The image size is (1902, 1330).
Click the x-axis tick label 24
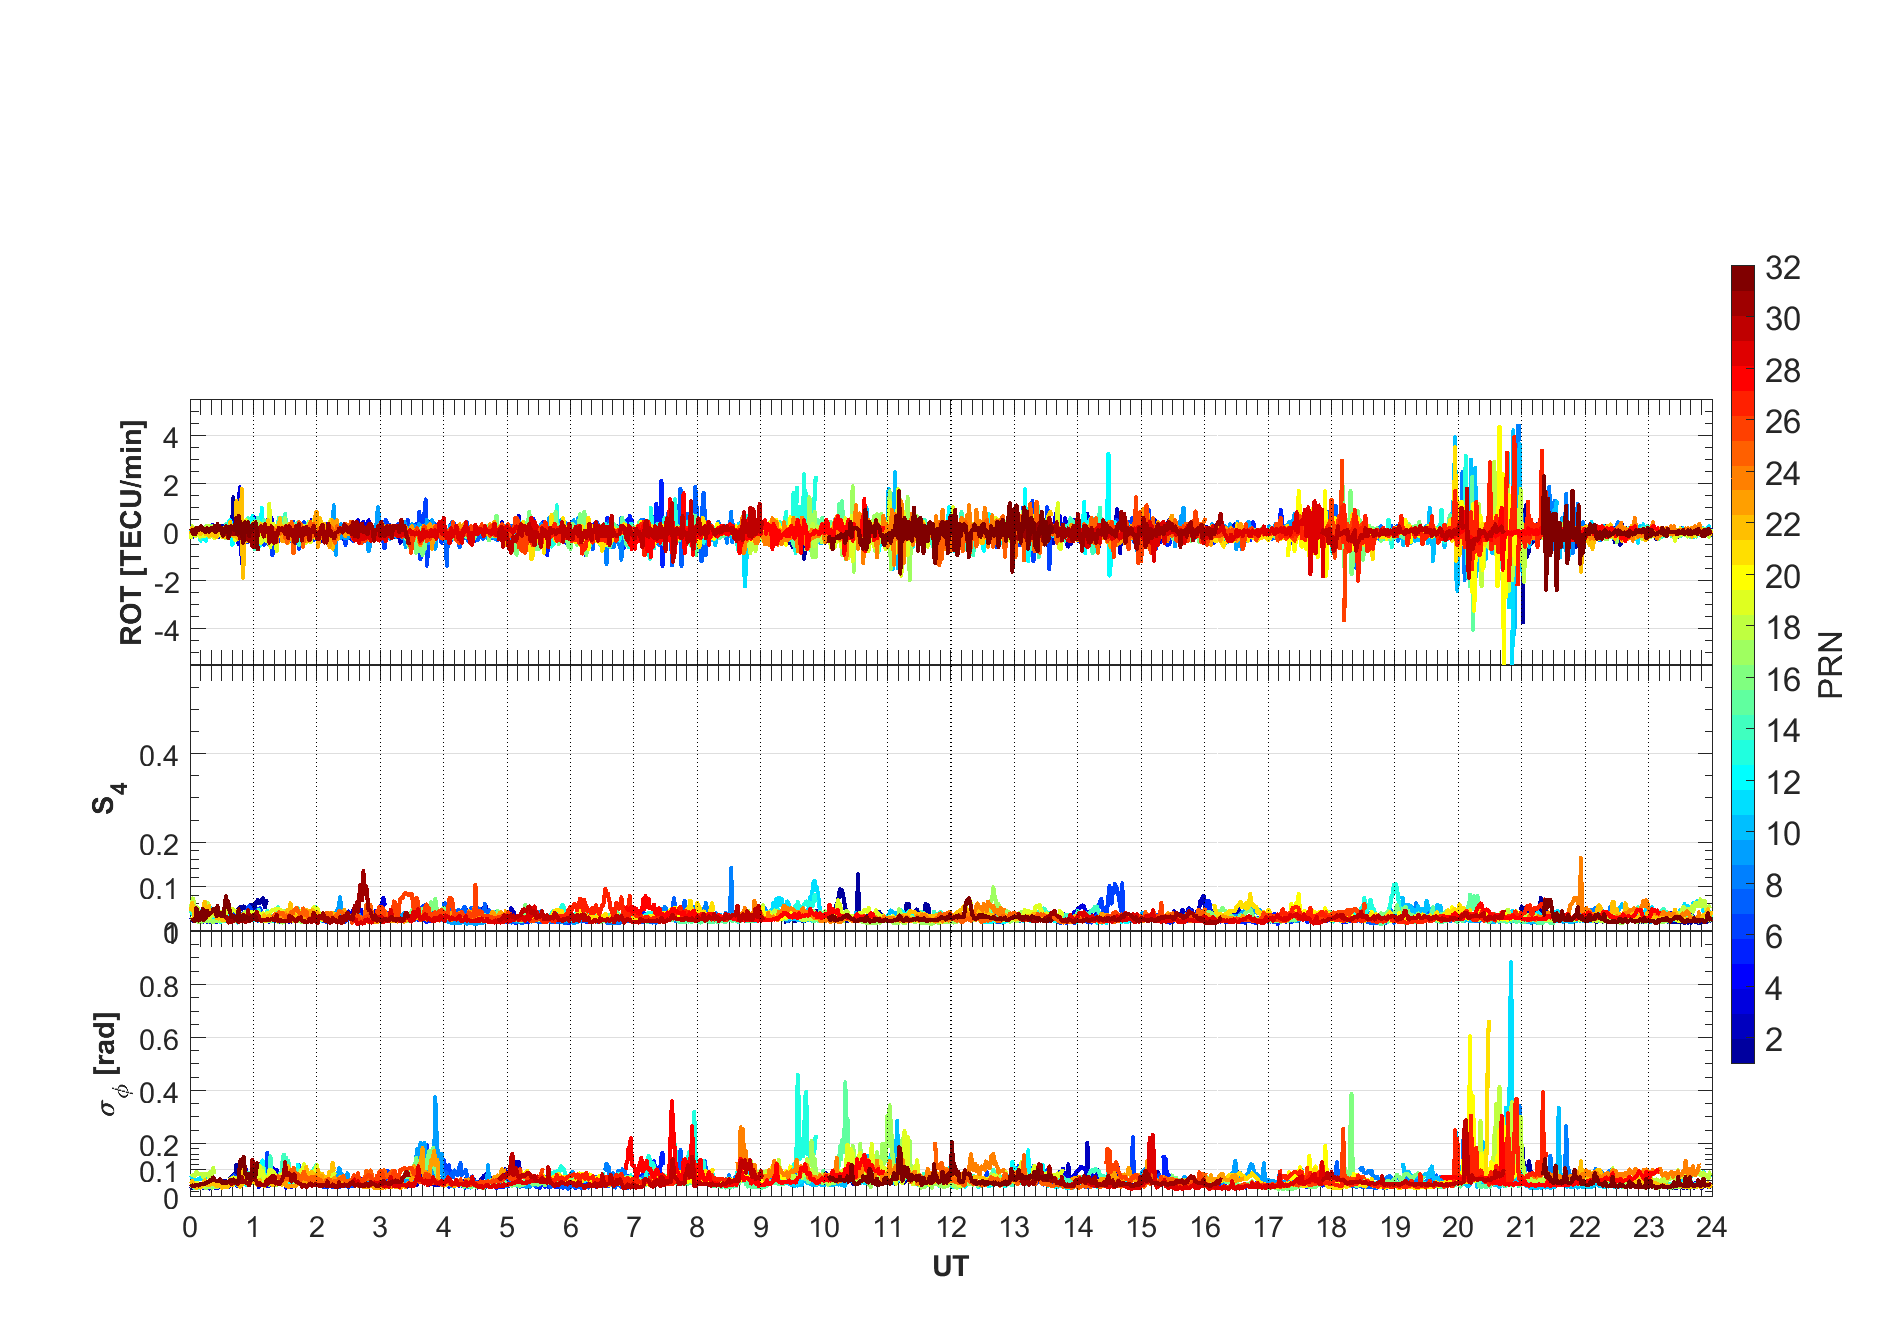tap(1711, 1228)
